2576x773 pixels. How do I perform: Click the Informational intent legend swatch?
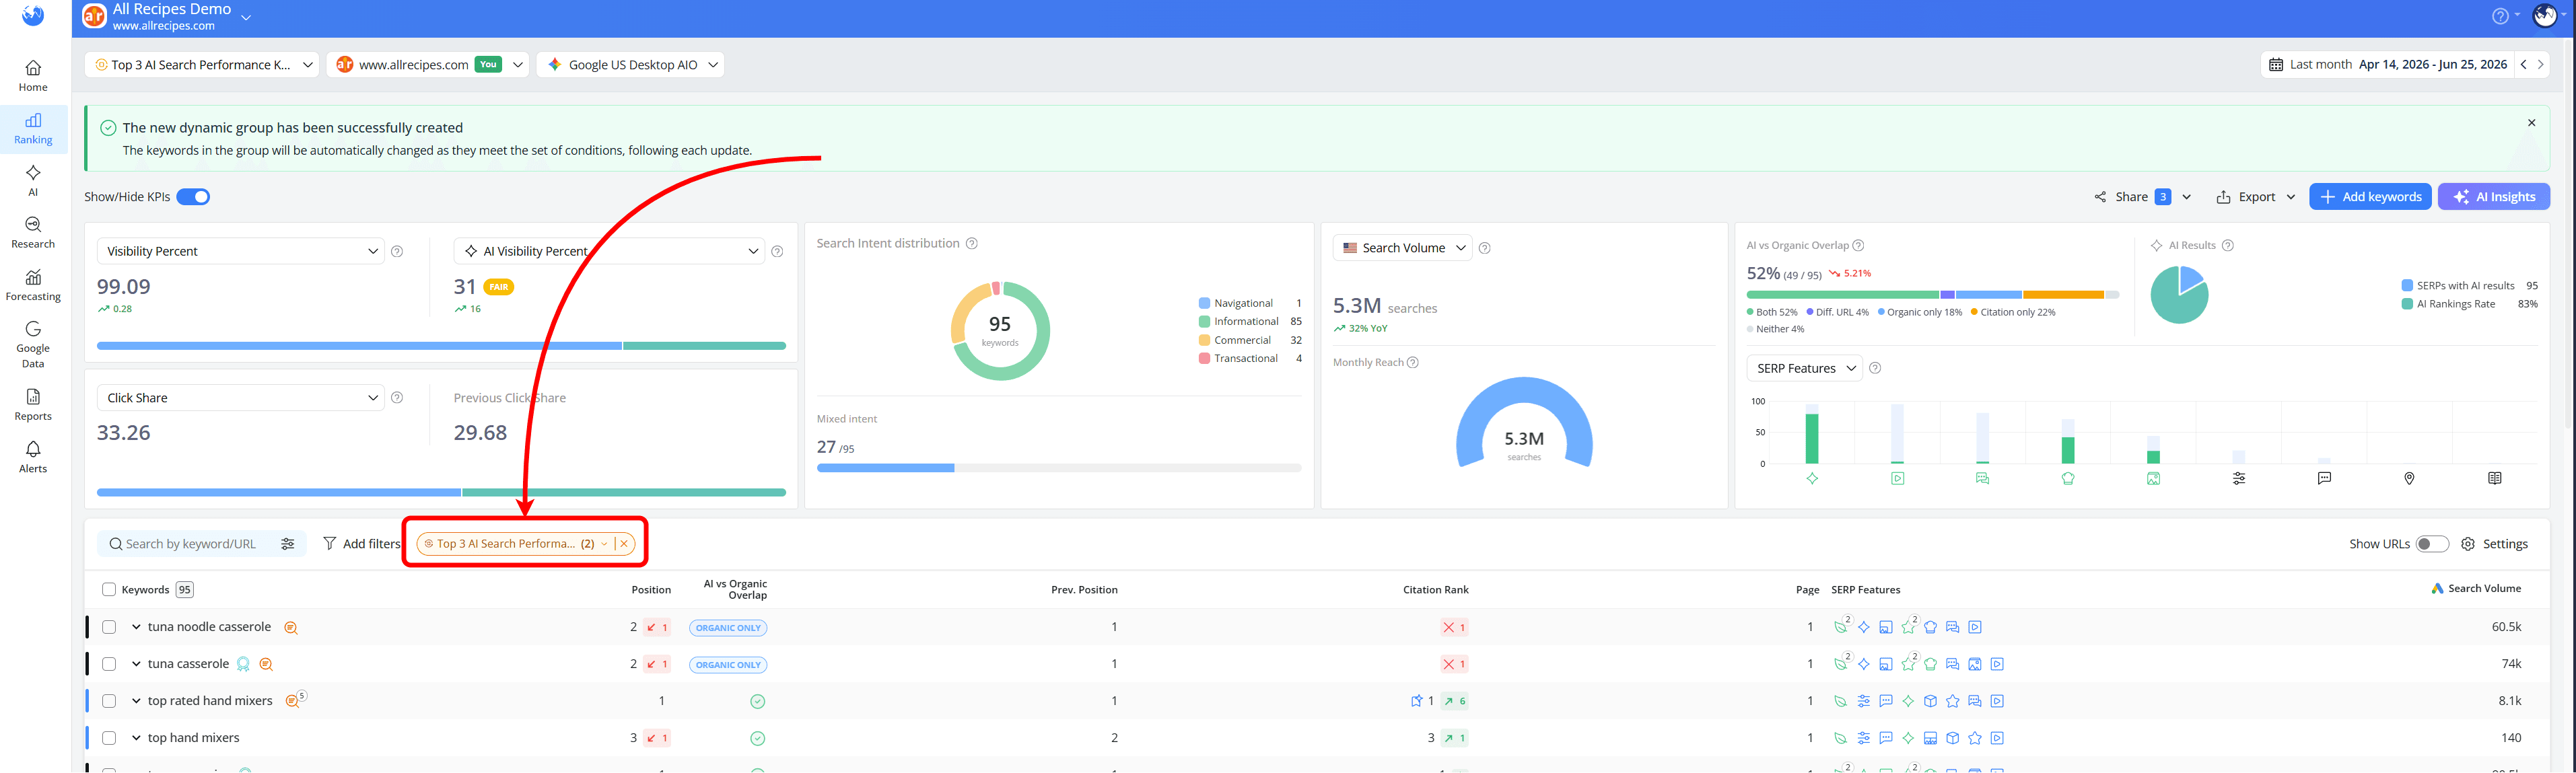tap(1204, 322)
